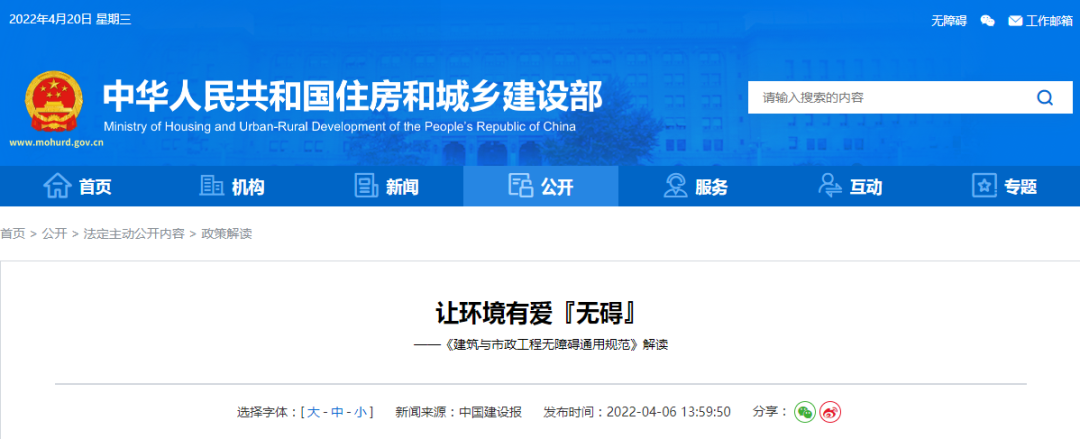This screenshot has width=1080, height=439.
Task: Click the building icon beside 机构
Action: [x=211, y=185]
